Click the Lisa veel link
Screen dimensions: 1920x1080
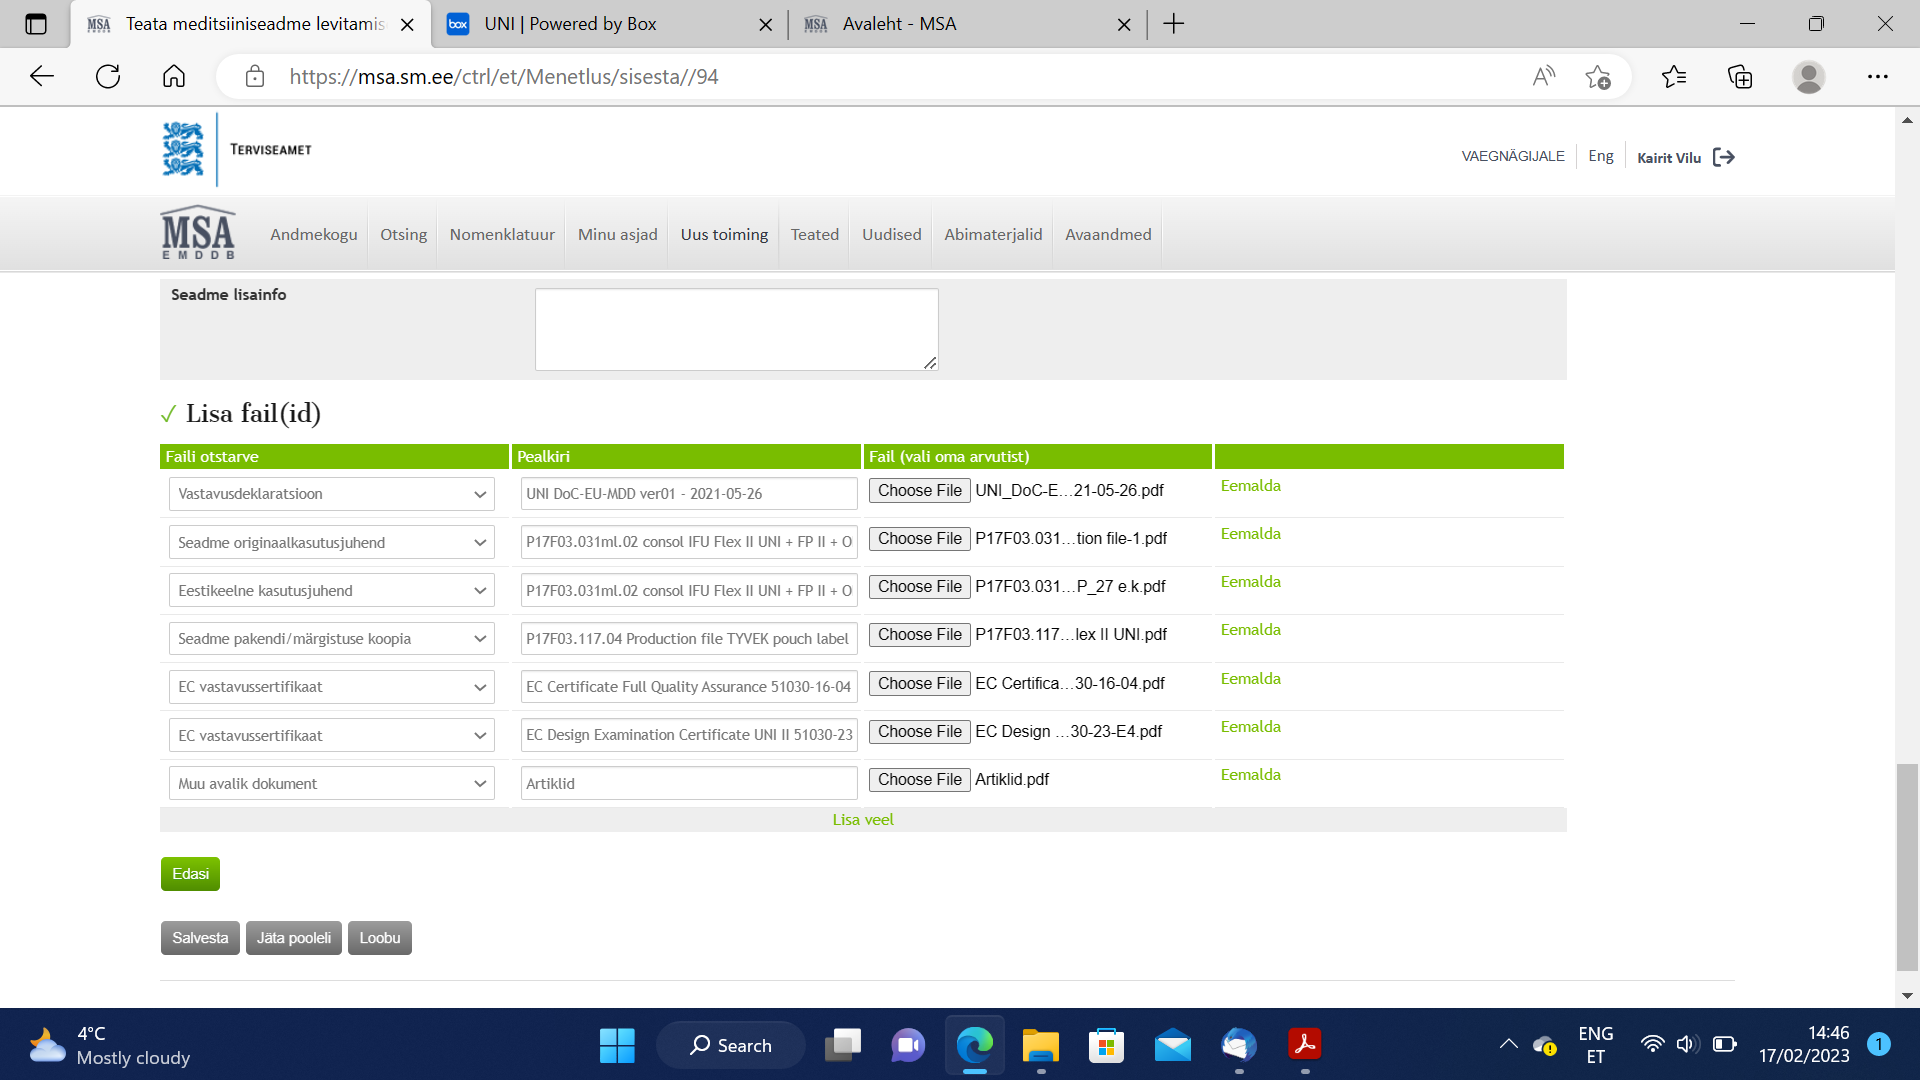point(863,820)
